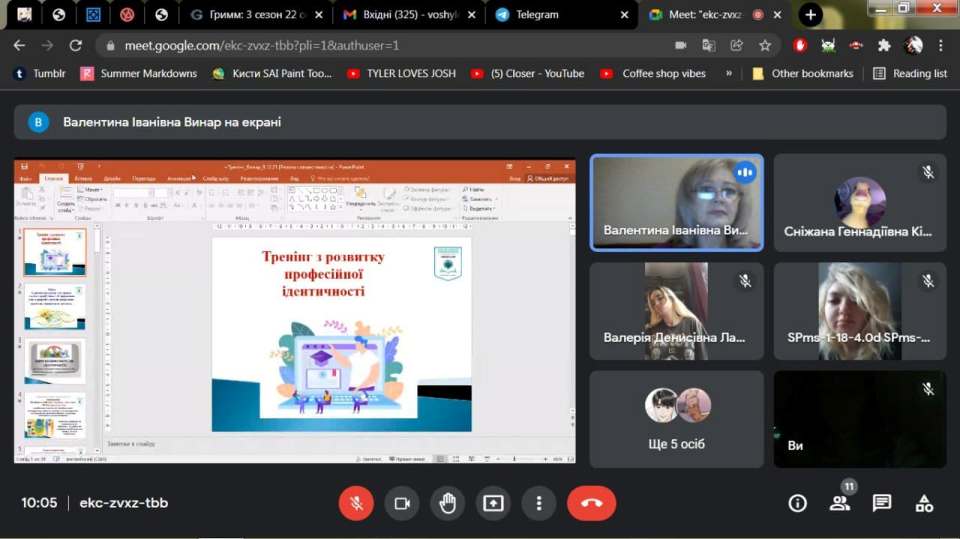The height and width of the screenshot is (539, 960).
Task: Expand hidden bookmarks chevron
Action: click(729, 73)
